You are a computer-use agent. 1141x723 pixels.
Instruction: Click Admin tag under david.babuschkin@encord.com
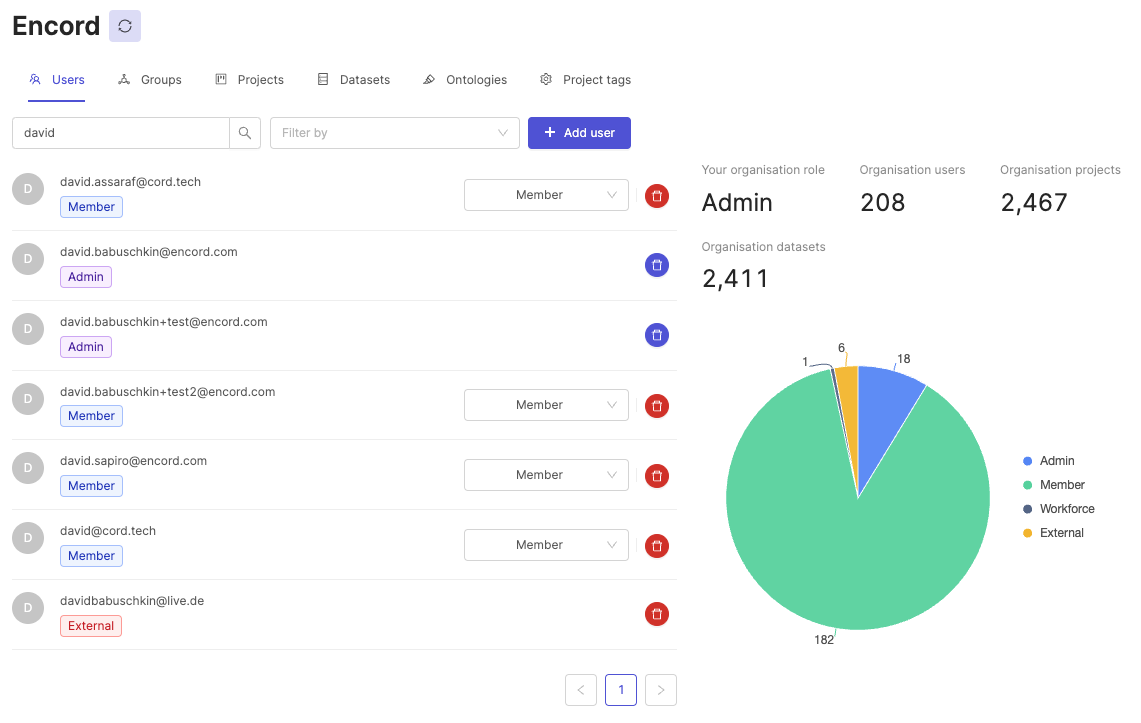coord(86,277)
